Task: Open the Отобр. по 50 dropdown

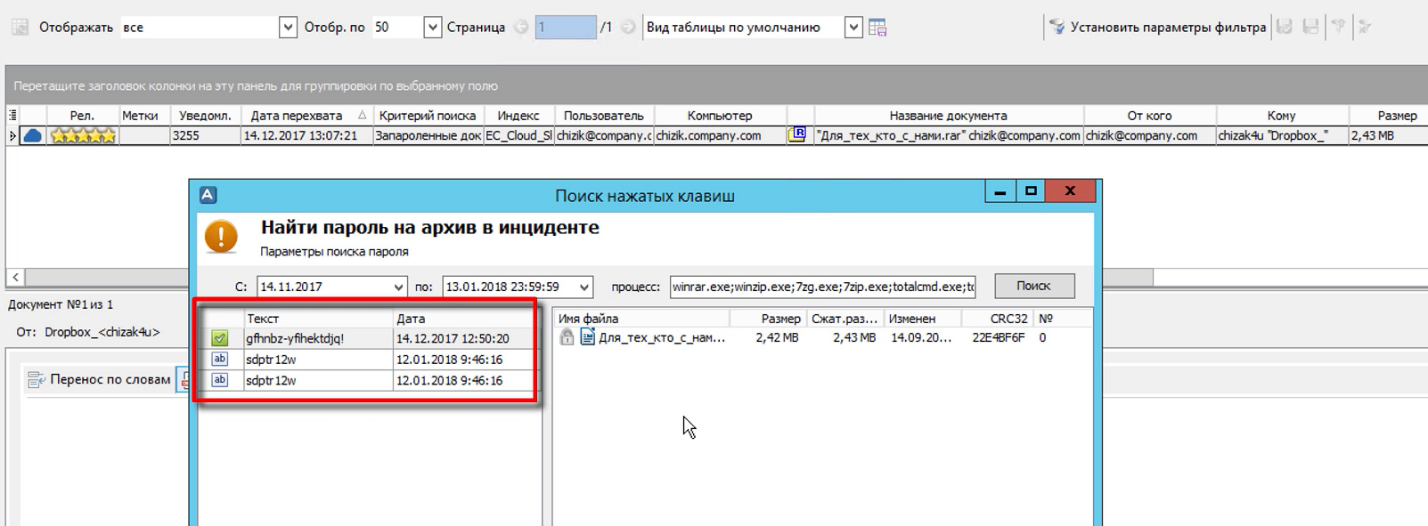Action: [x=433, y=28]
